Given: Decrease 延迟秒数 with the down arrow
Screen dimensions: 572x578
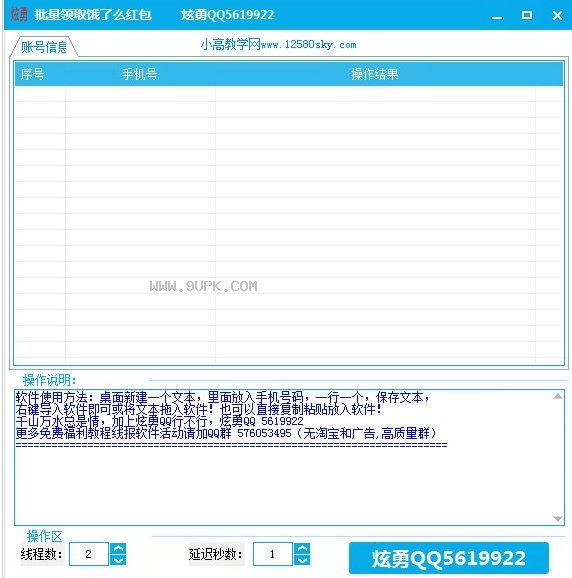Looking at the screenshot, I should 302,560.
